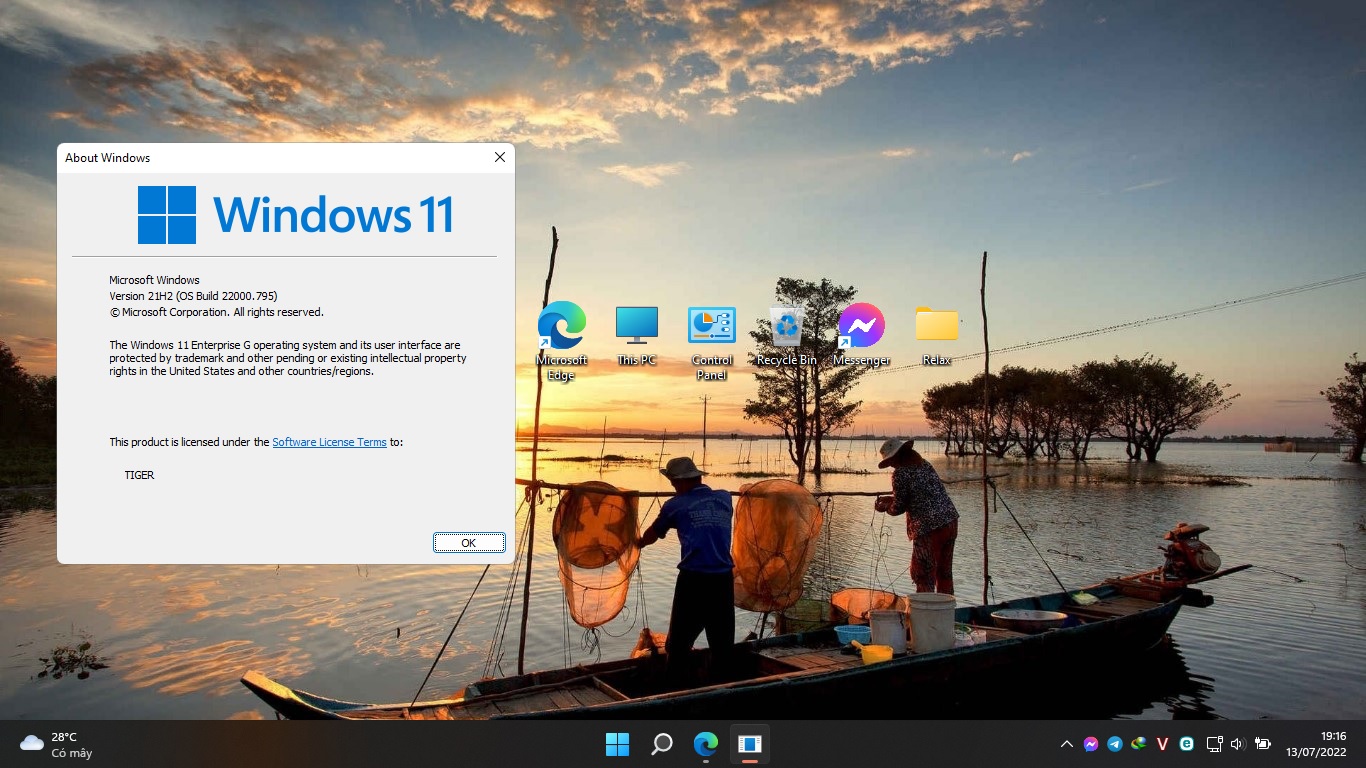Click the ESET tray icon
The height and width of the screenshot is (768, 1366).
(x=1187, y=744)
